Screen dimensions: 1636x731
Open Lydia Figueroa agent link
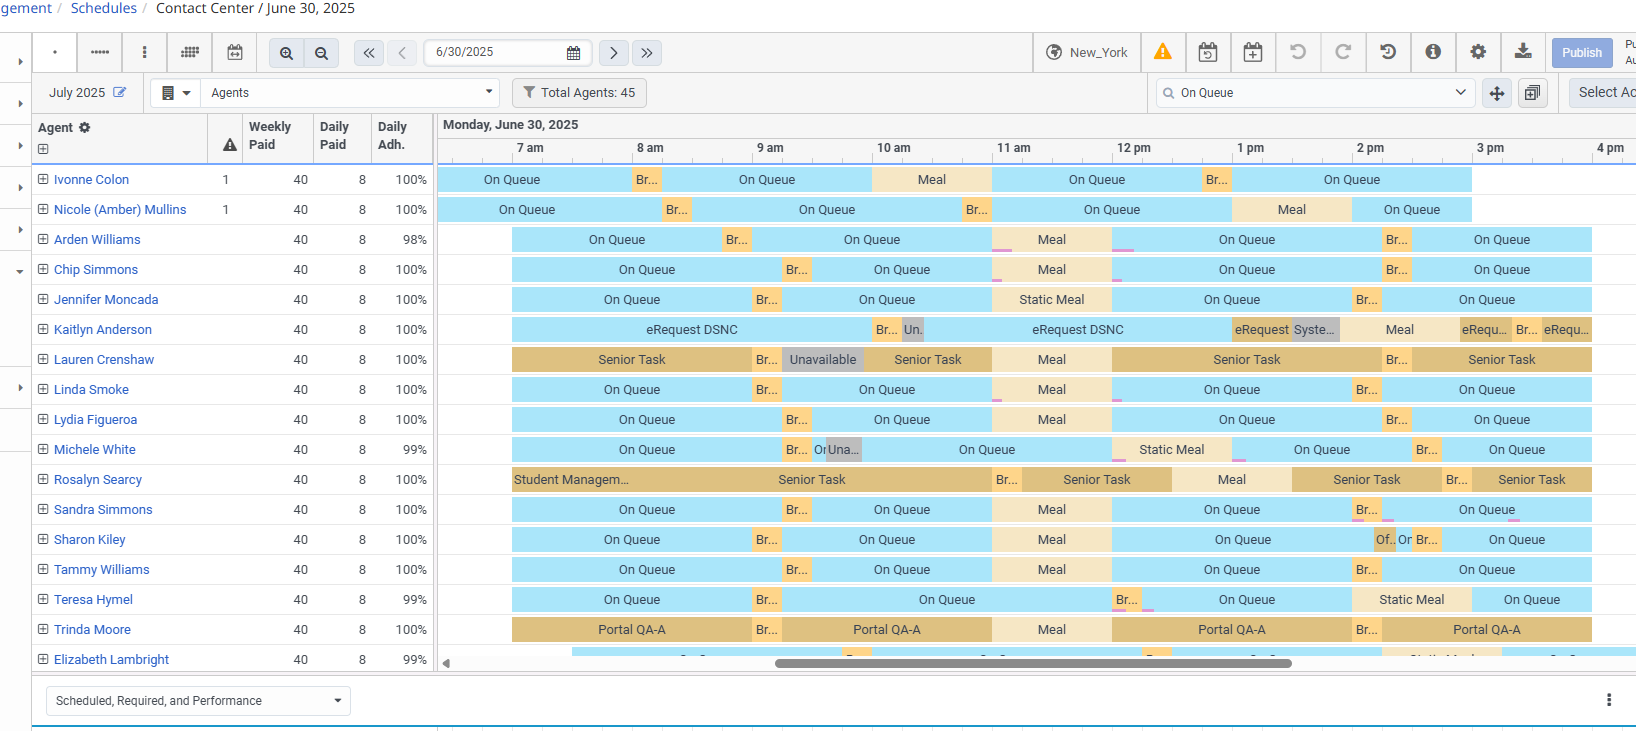coord(95,420)
